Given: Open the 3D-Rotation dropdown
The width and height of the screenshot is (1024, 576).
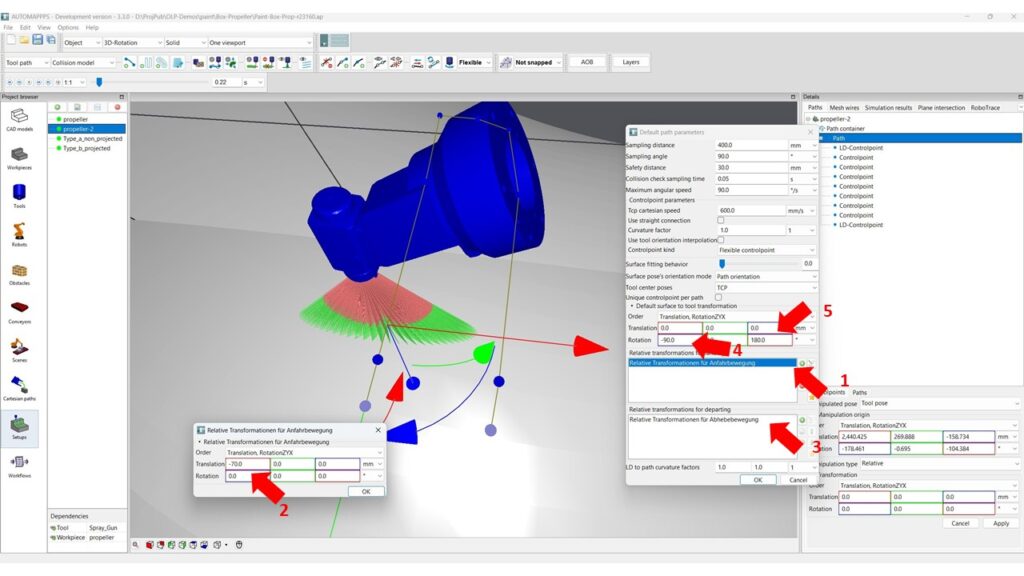Looking at the screenshot, I should (x=133, y=42).
